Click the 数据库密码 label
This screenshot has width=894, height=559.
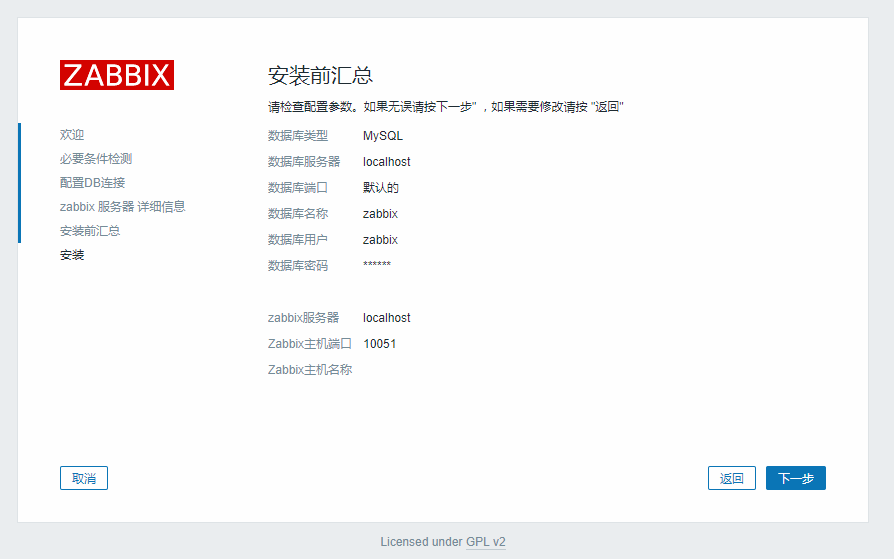click(x=298, y=266)
